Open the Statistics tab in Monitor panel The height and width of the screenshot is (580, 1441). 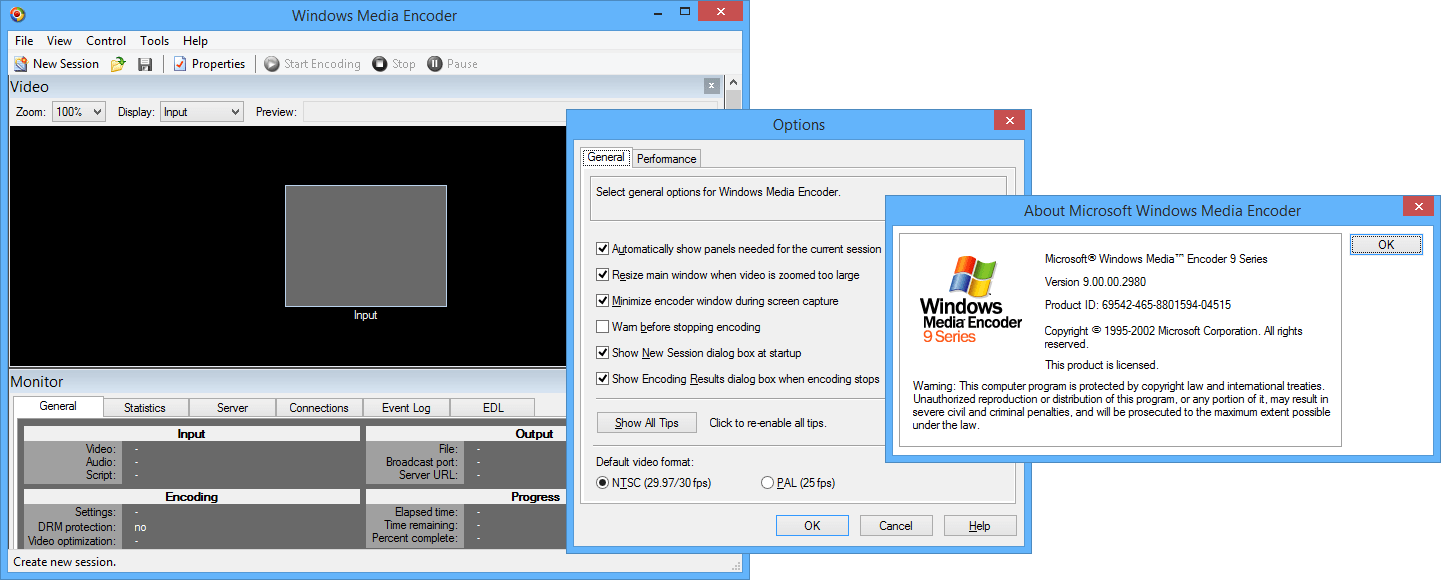coord(145,406)
